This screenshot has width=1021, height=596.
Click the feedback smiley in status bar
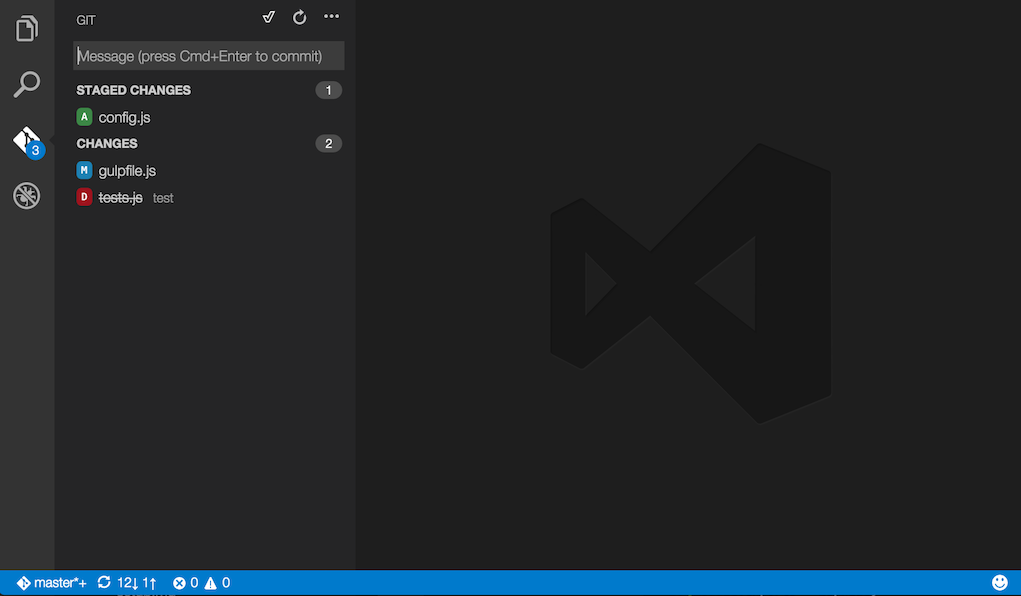click(999, 581)
